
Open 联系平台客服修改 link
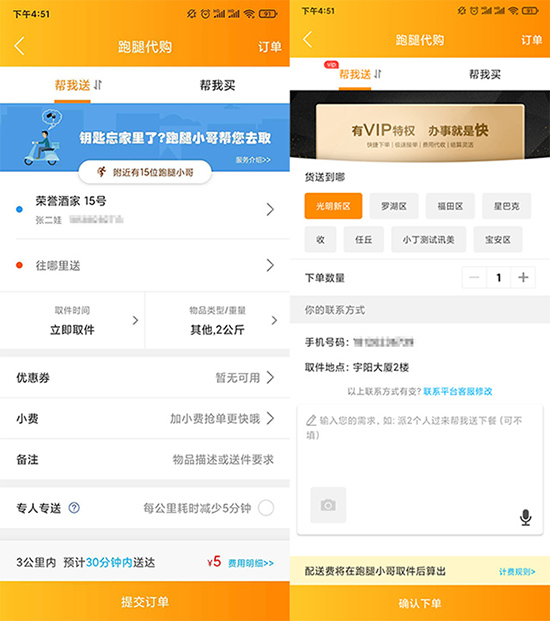tap(458, 391)
